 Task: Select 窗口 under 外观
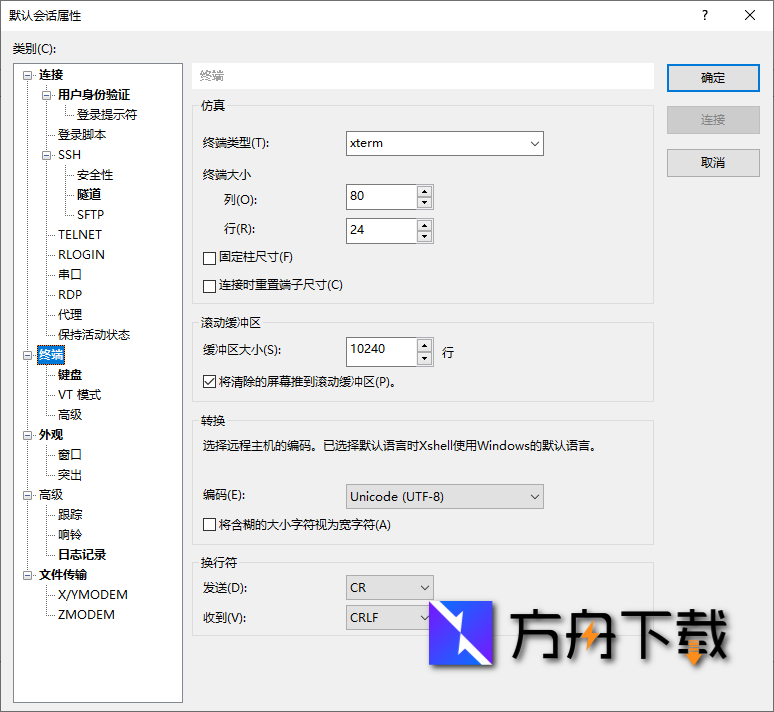pos(70,455)
